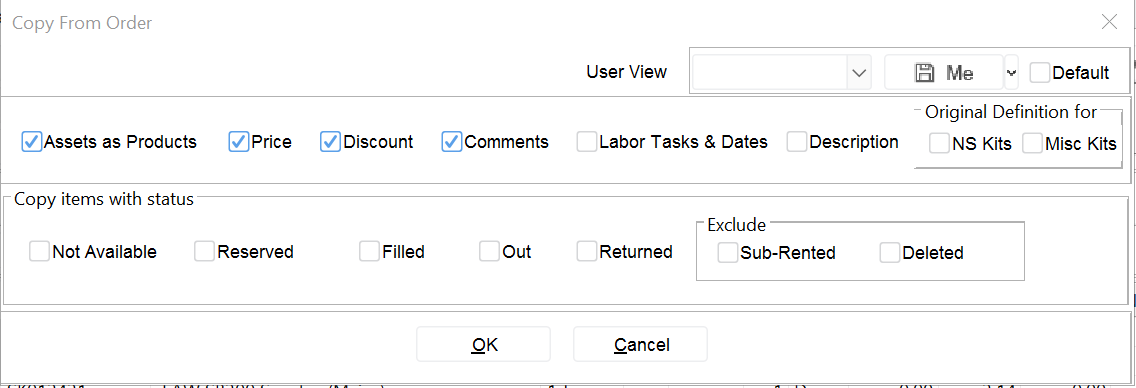Enable the Default checkbox

1040,72
